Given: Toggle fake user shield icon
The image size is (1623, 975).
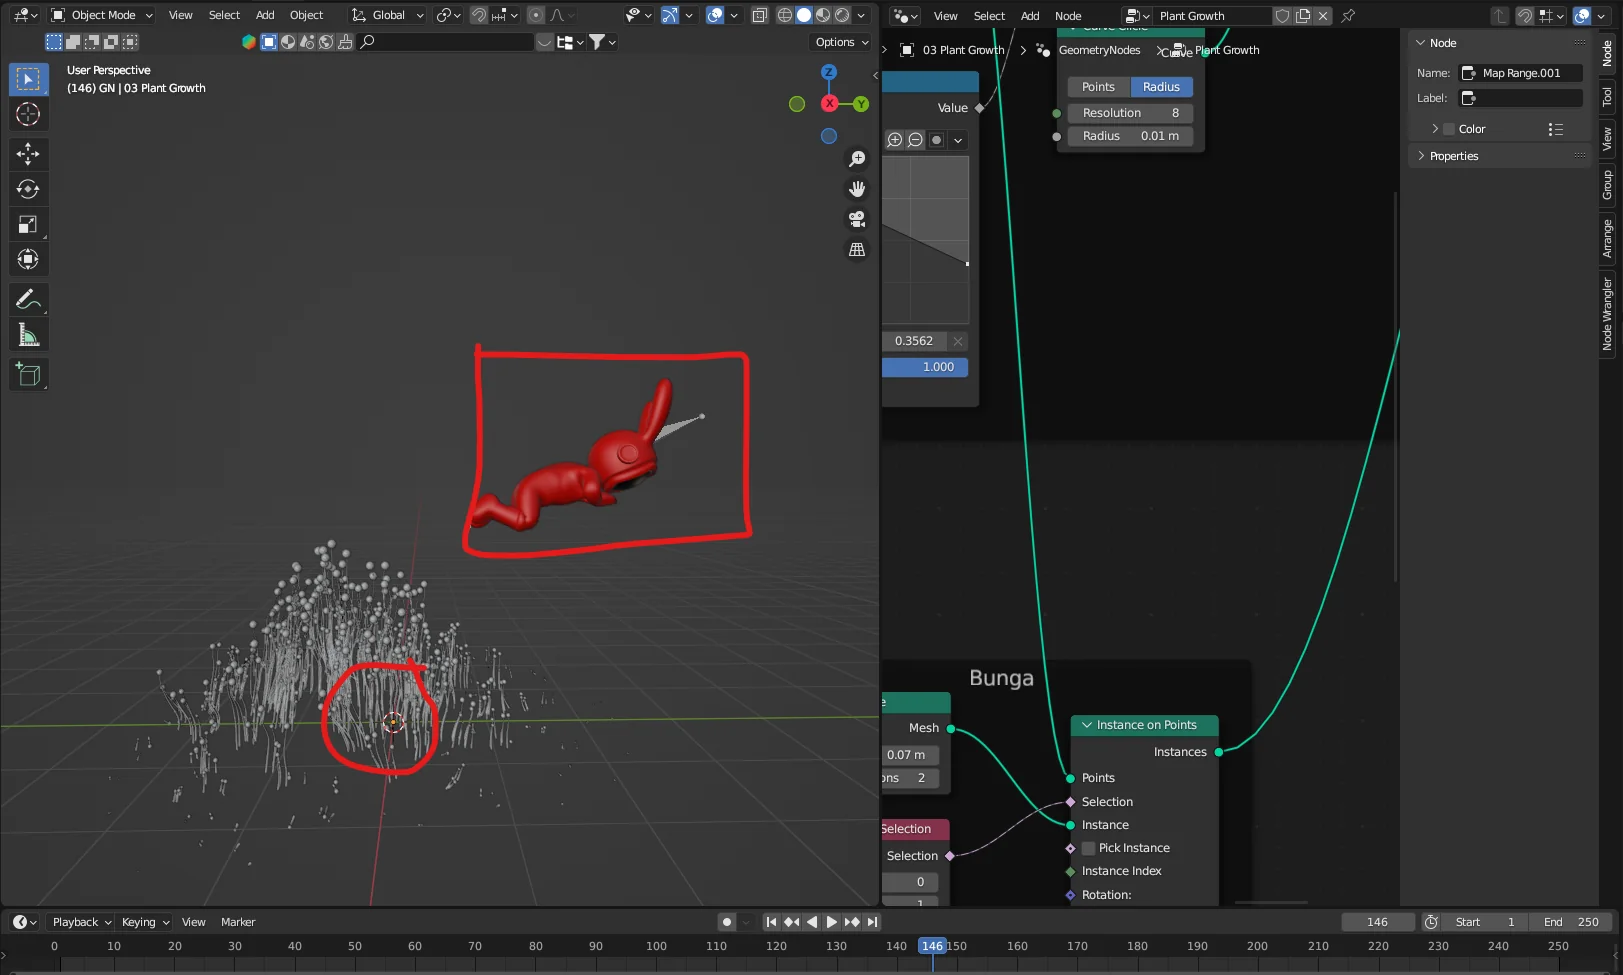Looking at the screenshot, I should click(x=1282, y=16).
